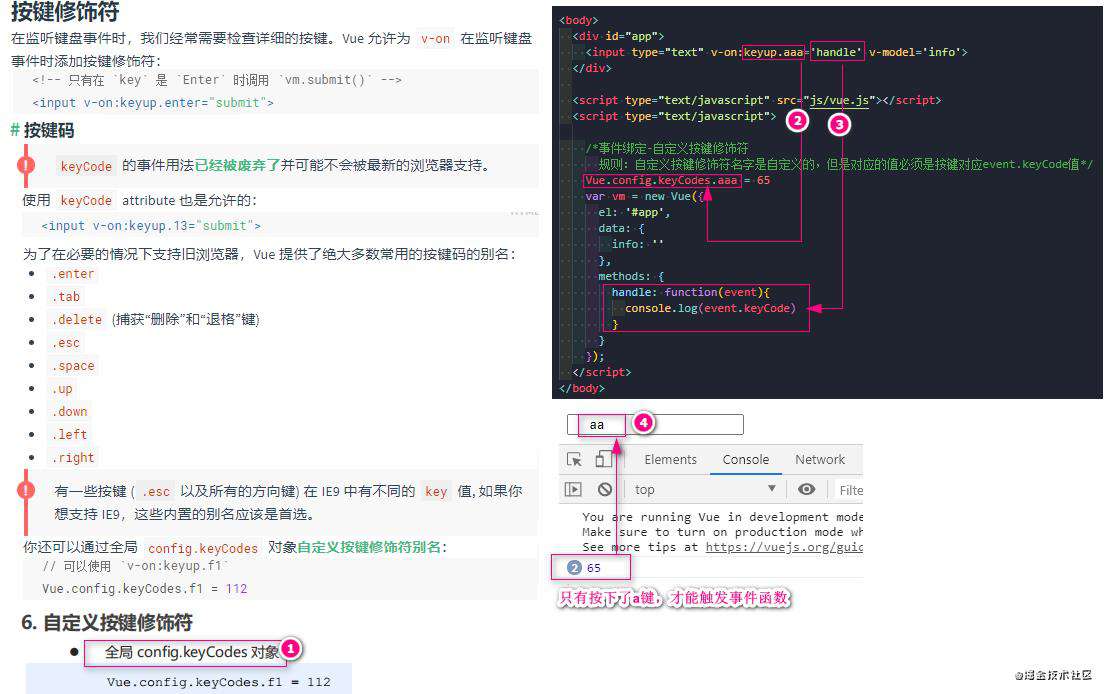Click the console output value 65
Viewport: 1107px width, 694px height.
point(594,568)
